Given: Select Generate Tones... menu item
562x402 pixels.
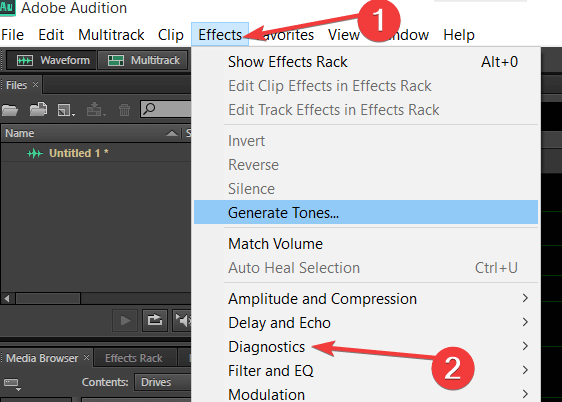Looking at the screenshot, I should (366, 212).
